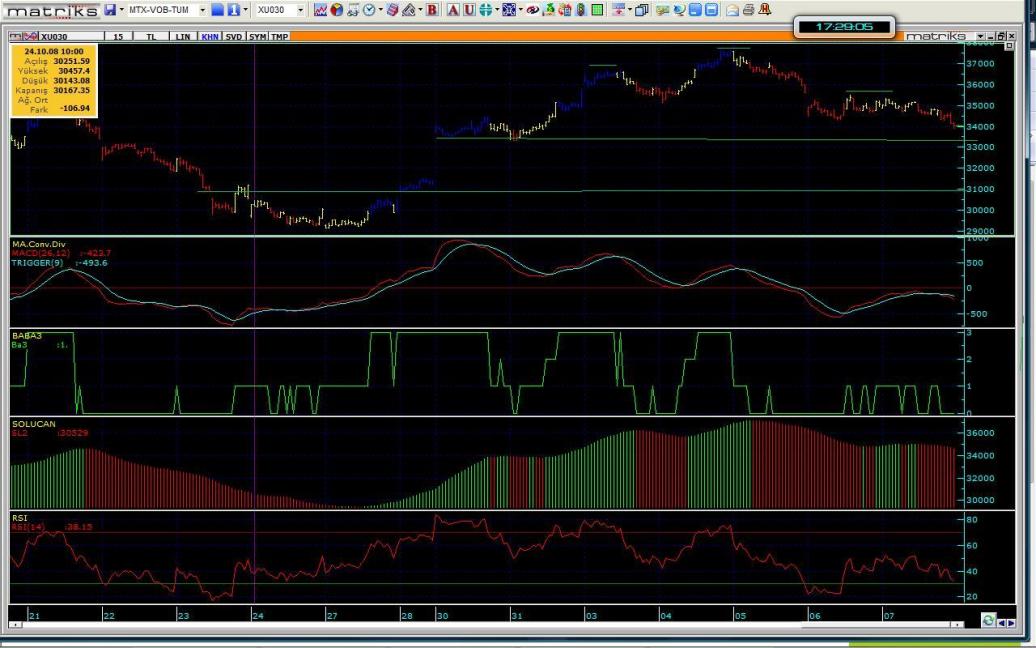Click the clock icon in toolbar

(x=368, y=10)
